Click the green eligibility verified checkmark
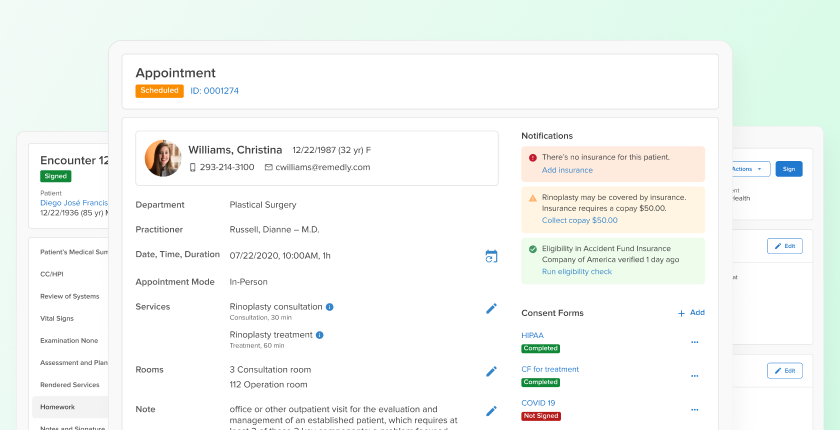This screenshot has width=840, height=430. 532,249
